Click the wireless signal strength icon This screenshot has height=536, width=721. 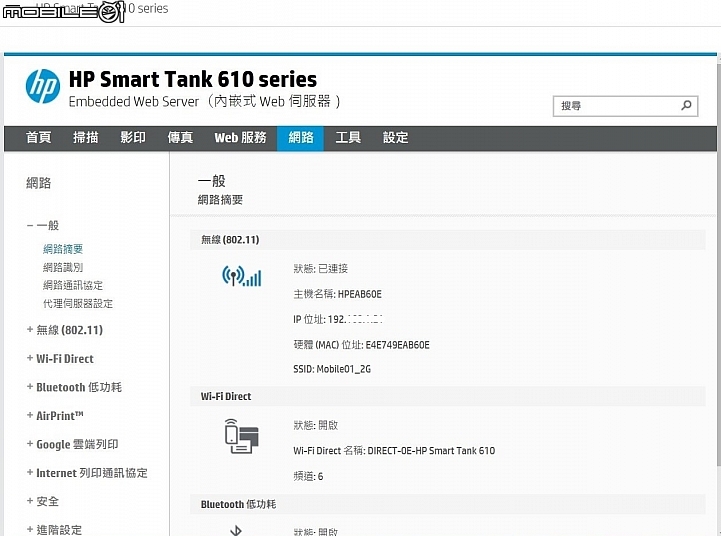pos(241,276)
